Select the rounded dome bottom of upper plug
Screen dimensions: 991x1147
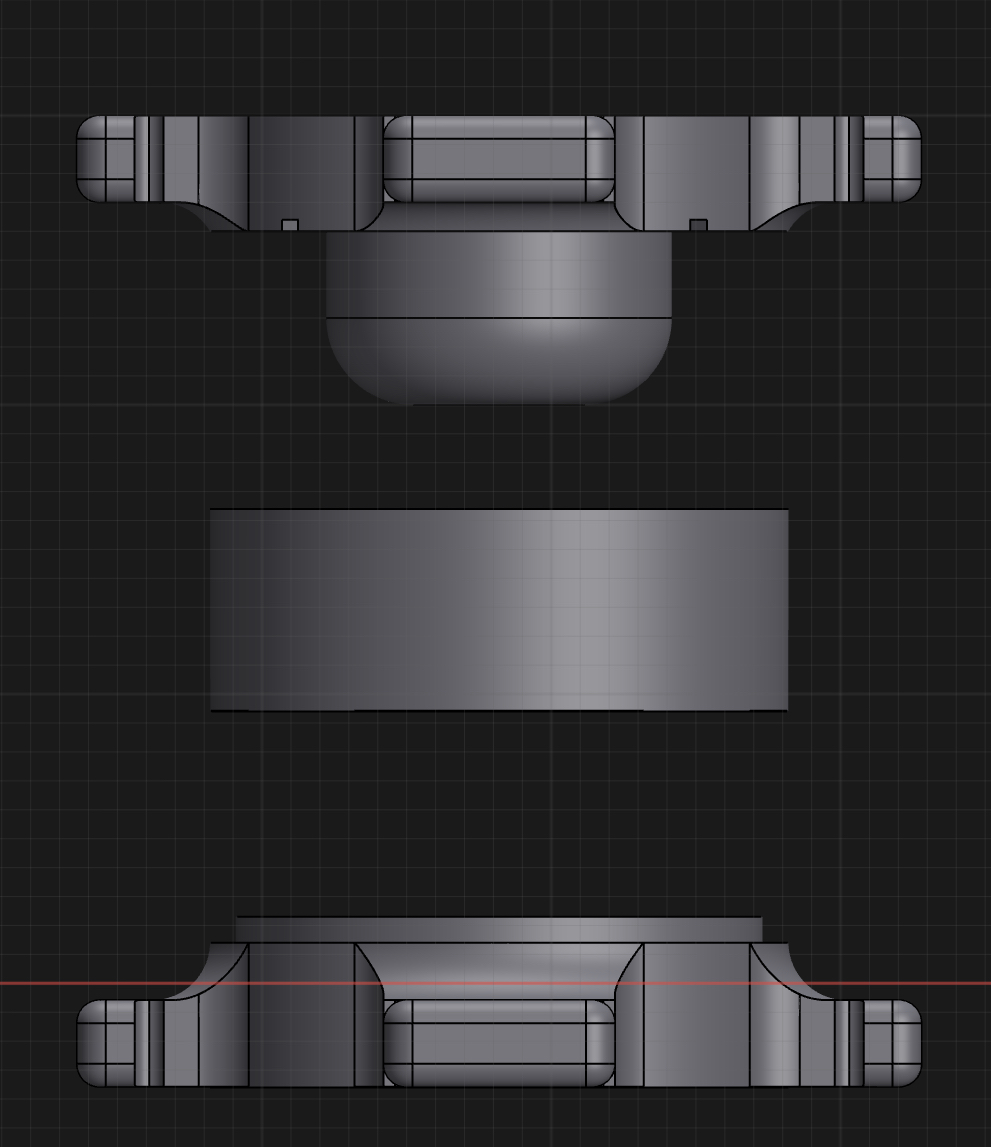coord(499,361)
